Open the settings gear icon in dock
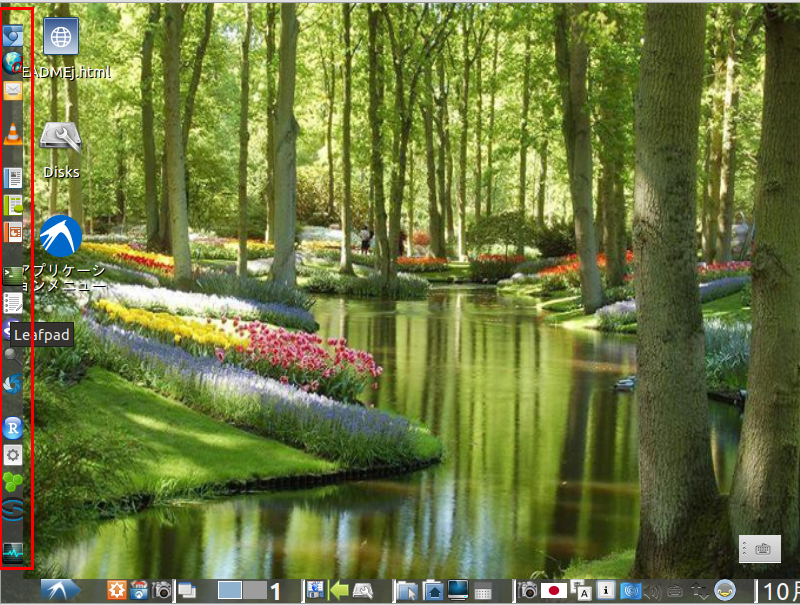This screenshot has width=800, height=605. pyautogui.click(x=13, y=455)
